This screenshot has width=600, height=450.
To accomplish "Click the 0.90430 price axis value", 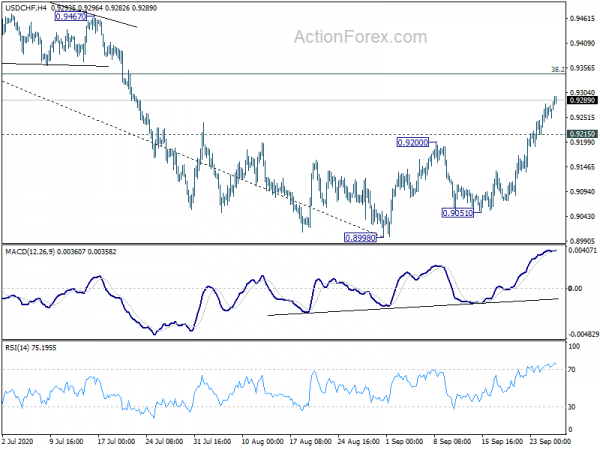I will [x=582, y=216].
